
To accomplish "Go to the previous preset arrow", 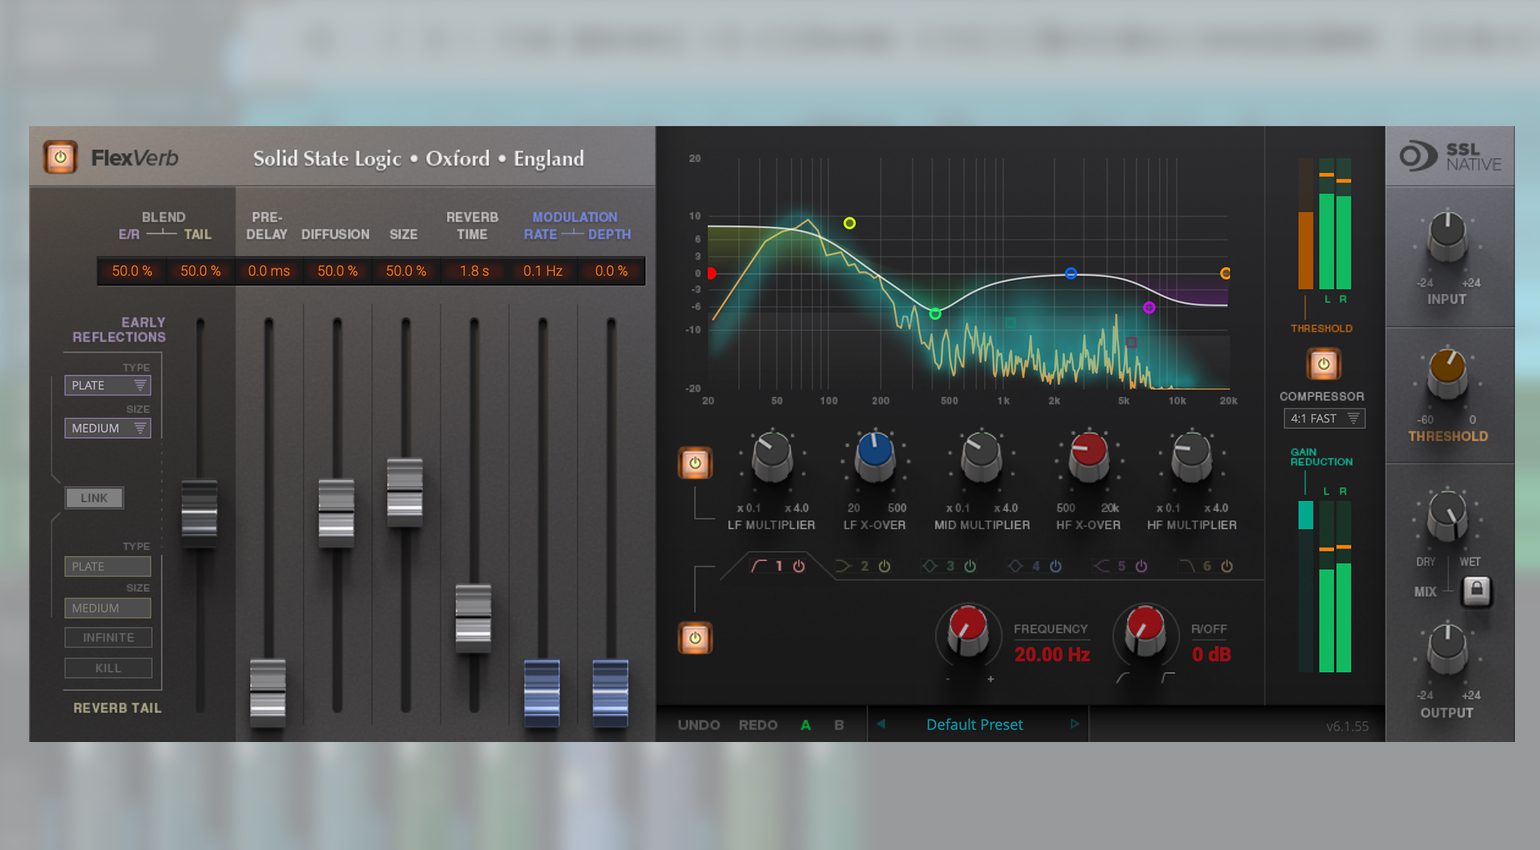I will click(881, 724).
